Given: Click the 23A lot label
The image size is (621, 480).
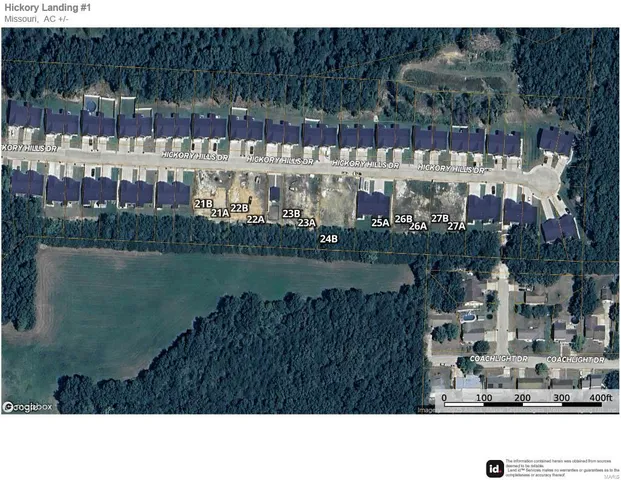Looking at the screenshot, I should [307, 223].
